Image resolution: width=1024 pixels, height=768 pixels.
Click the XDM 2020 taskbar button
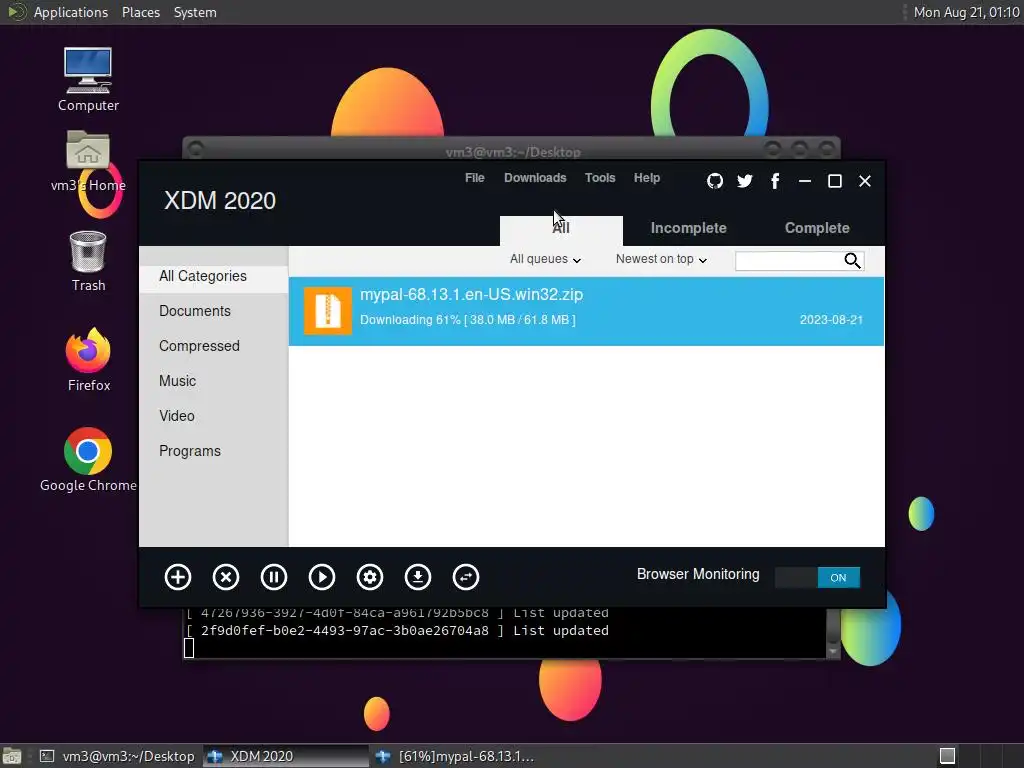pos(286,756)
